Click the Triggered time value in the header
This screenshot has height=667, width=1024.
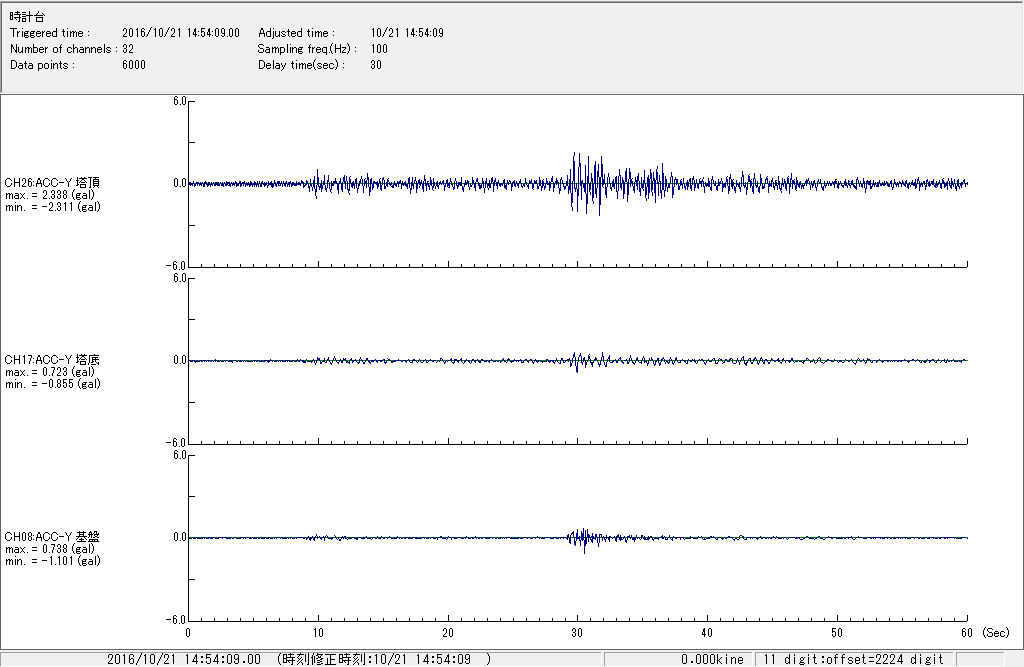[x=187, y=33]
